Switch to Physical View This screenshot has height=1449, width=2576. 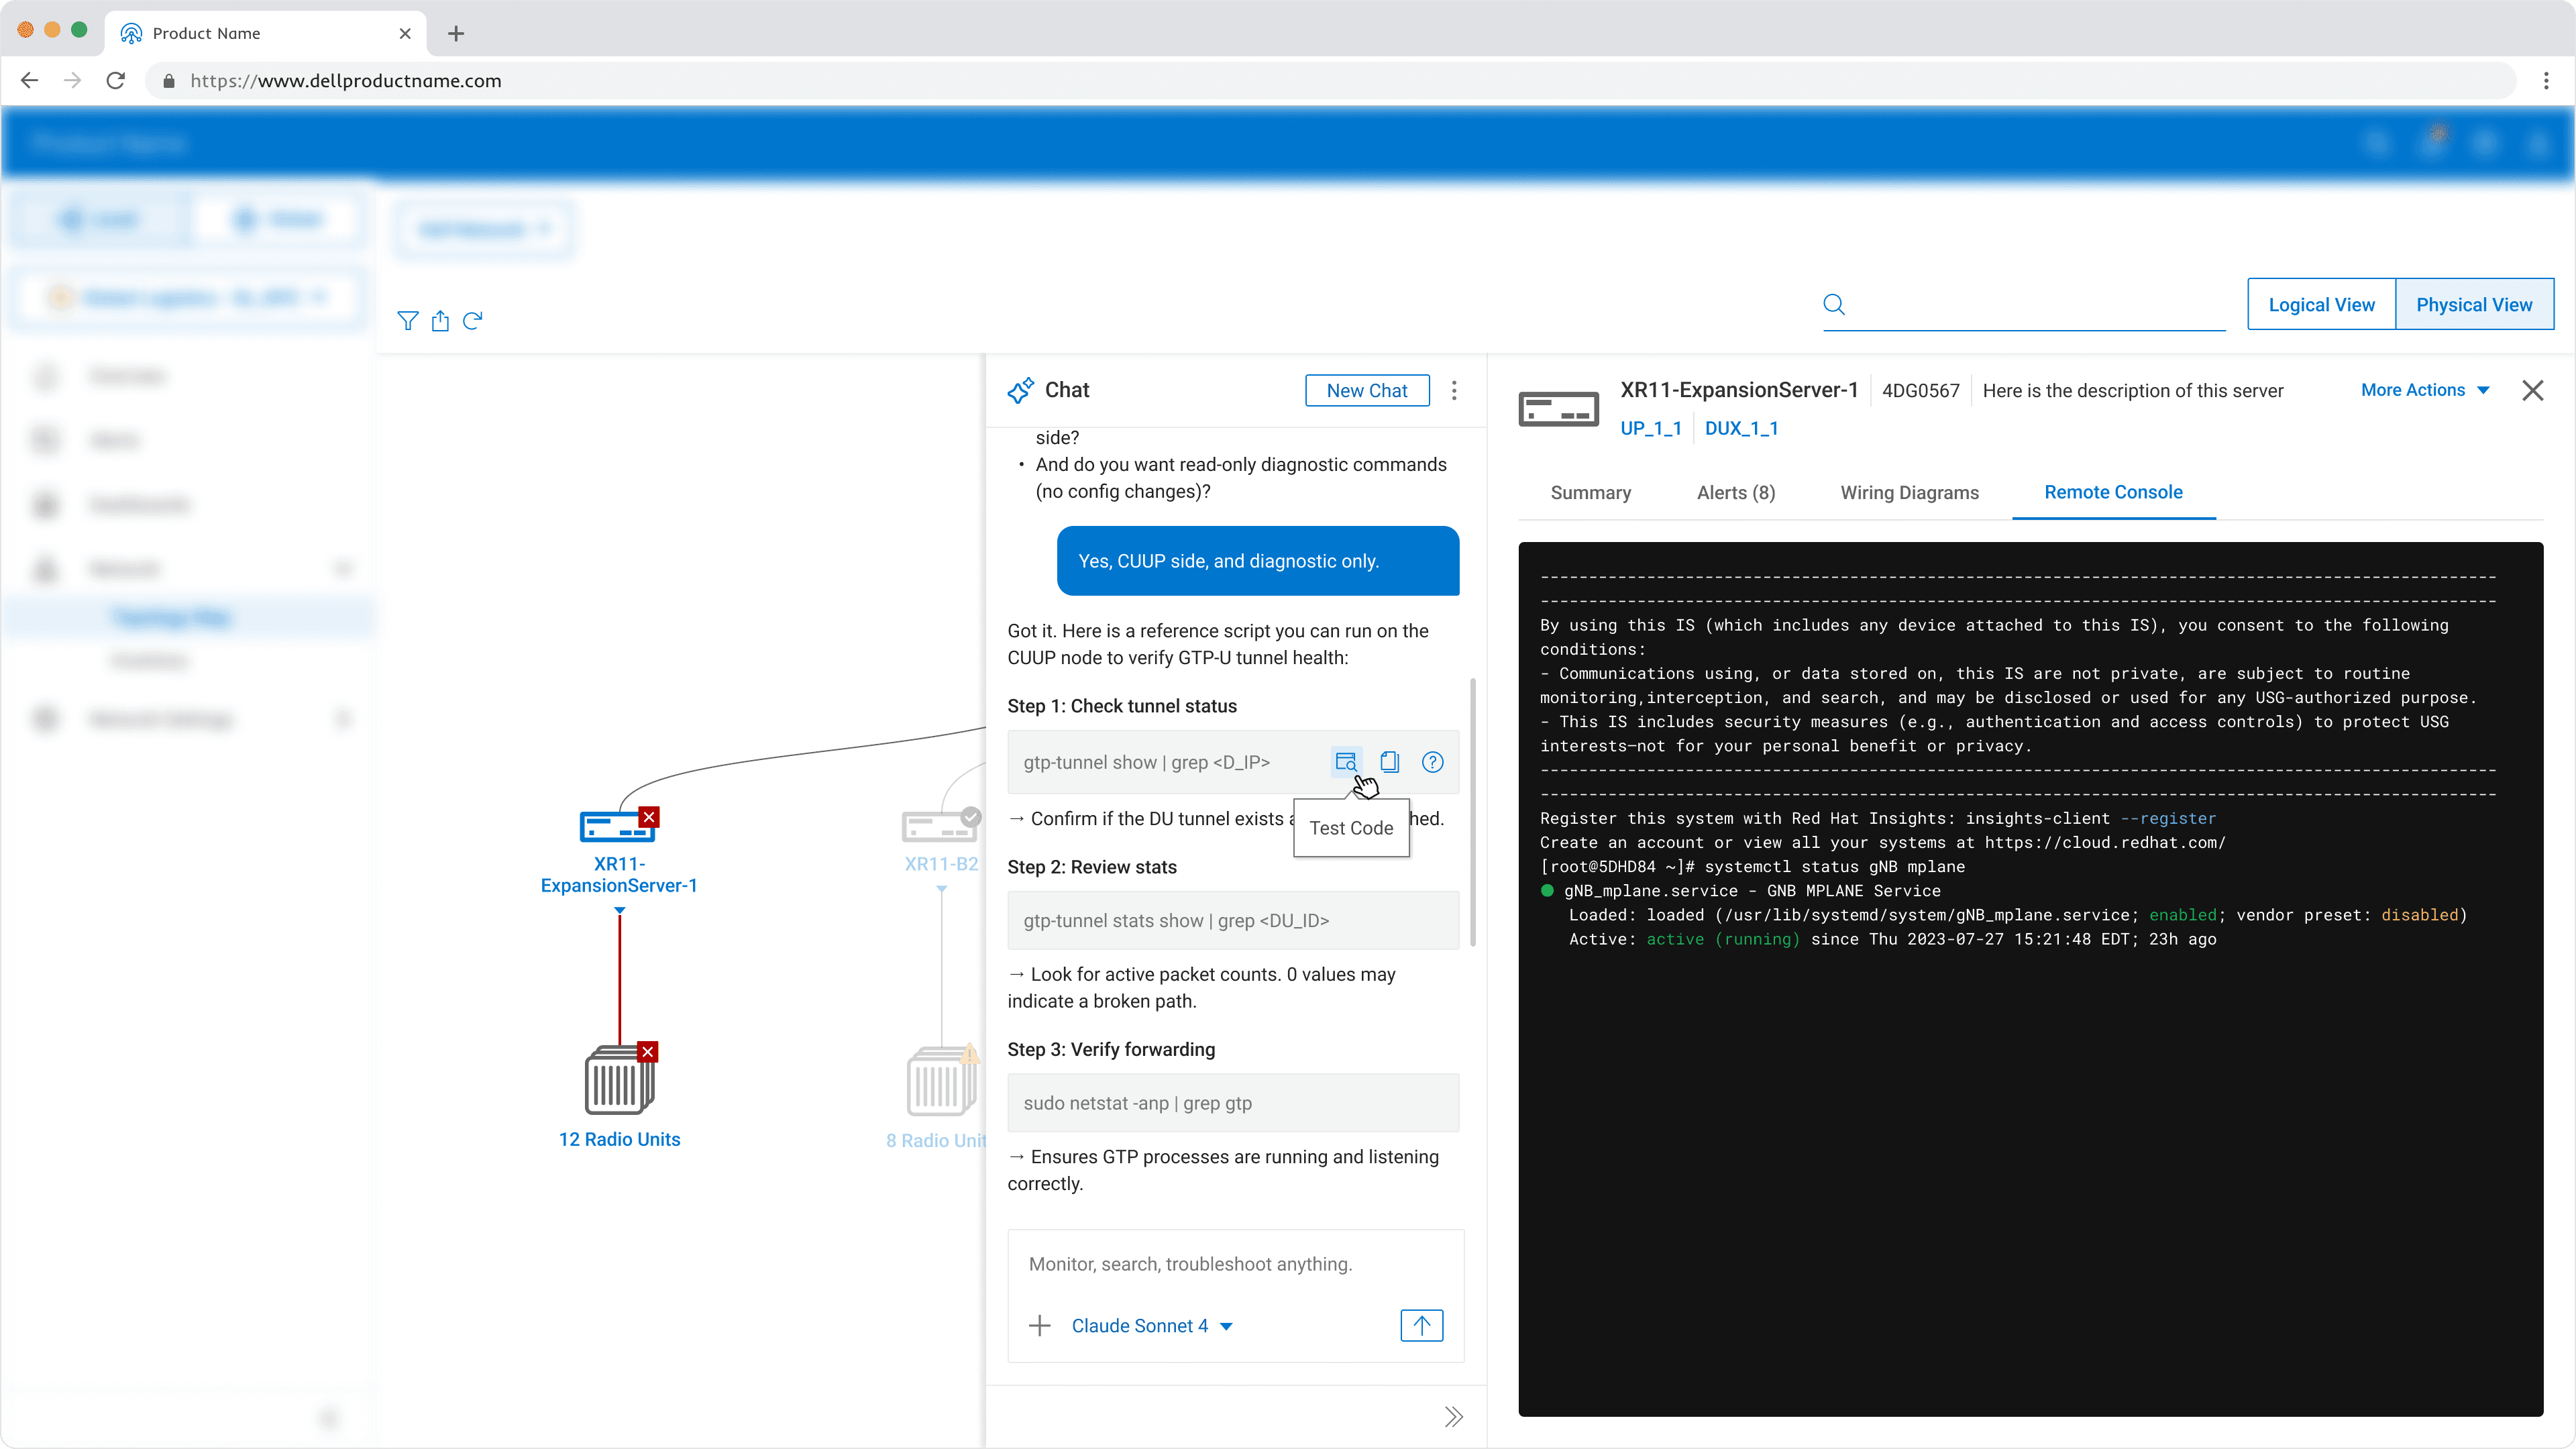click(x=2474, y=305)
